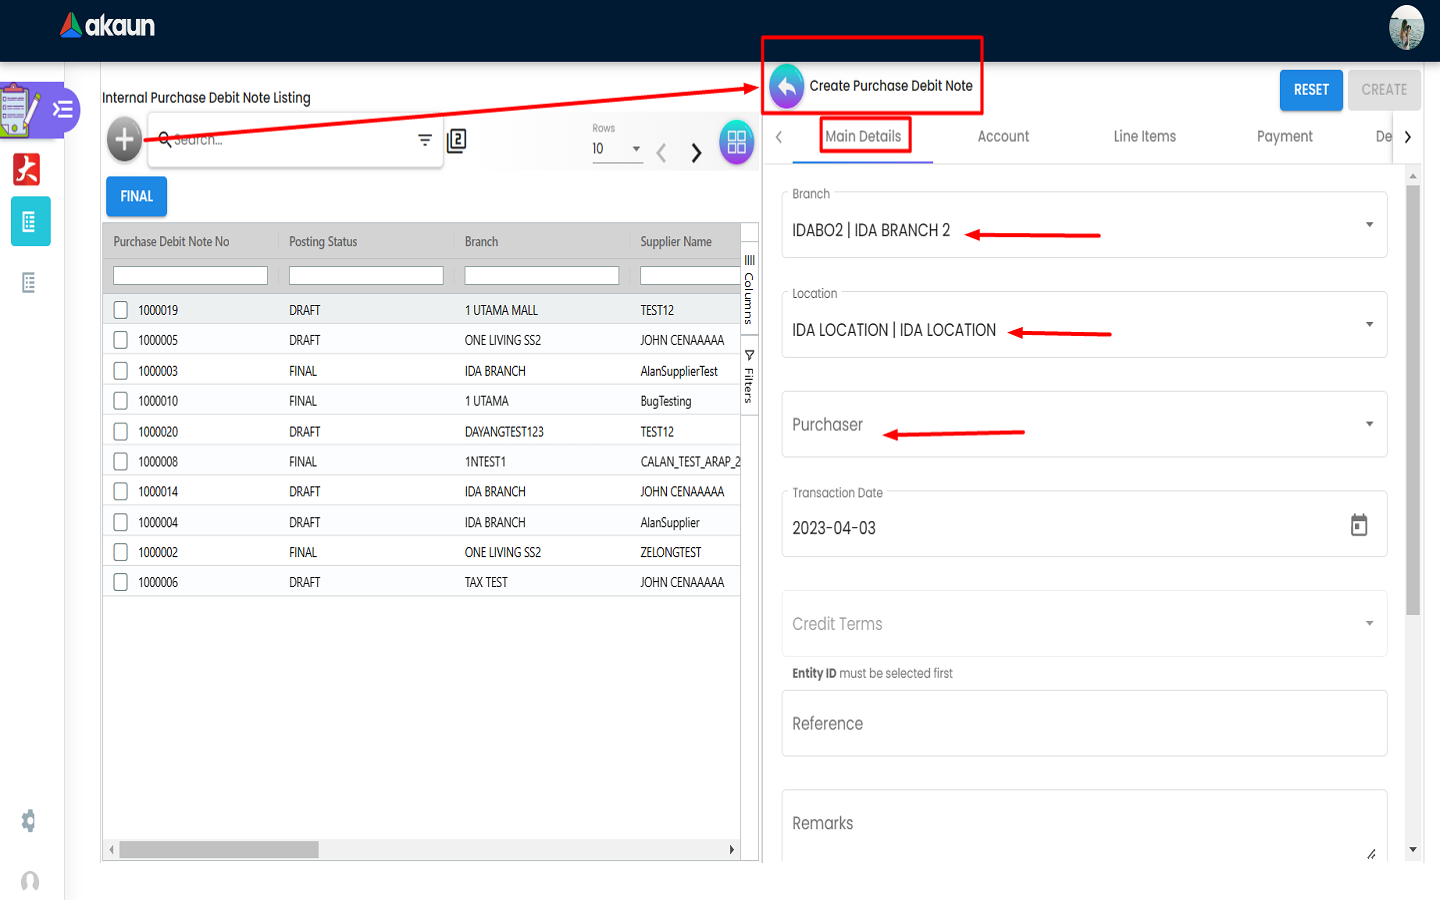Click the red PDF icon in sidebar
This screenshot has height=900, width=1440.
[27, 169]
